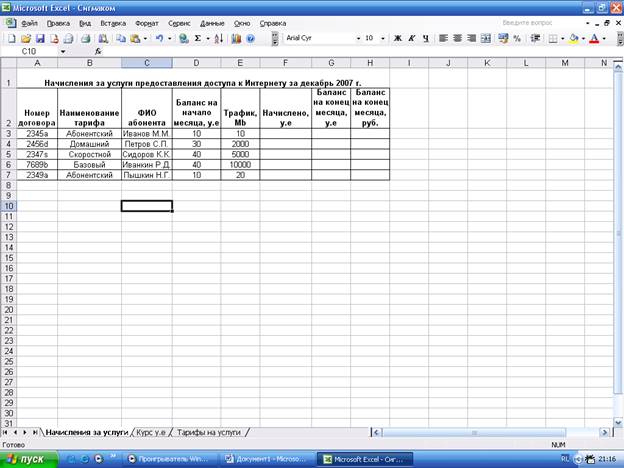Switch to Проигрыватель Windows taskbar button
The height and width of the screenshot is (468, 624).
click(x=172, y=459)
